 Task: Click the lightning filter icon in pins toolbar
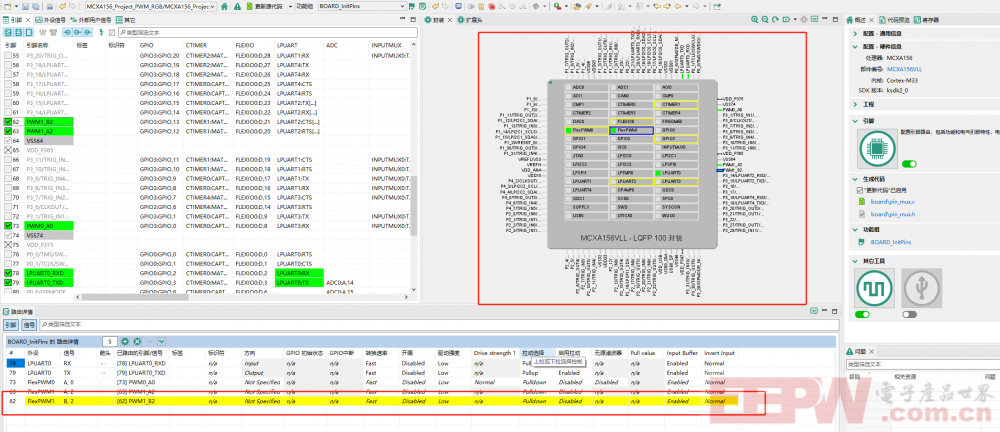click(x=101, y=33)
